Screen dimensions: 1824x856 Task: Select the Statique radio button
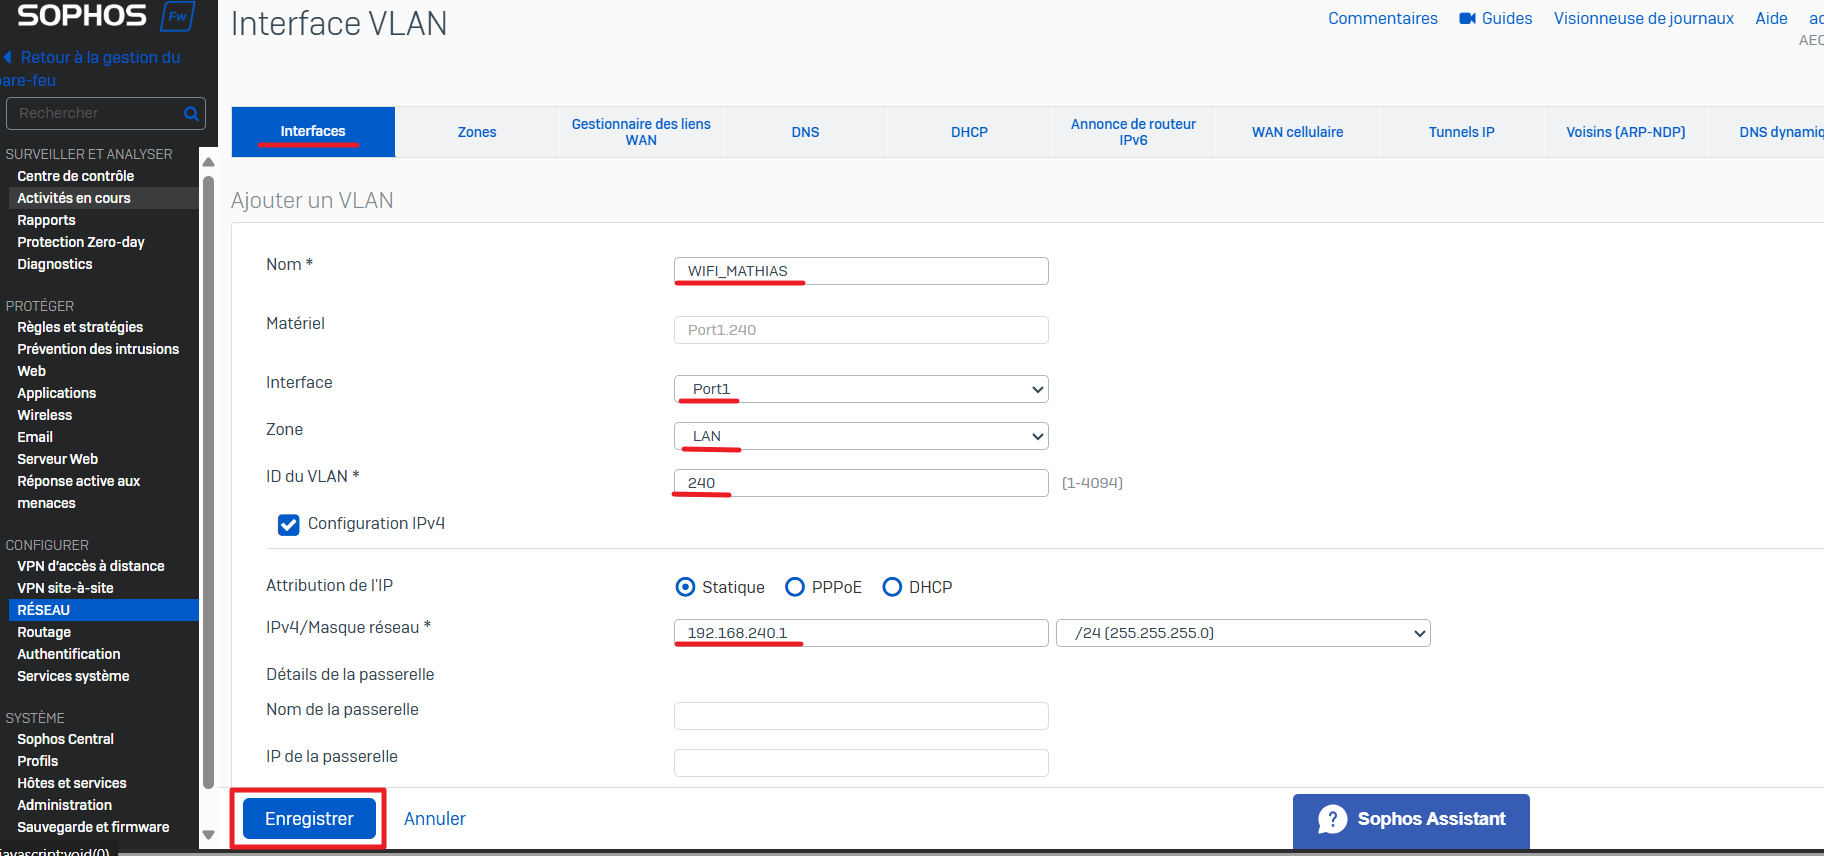tap(685, 587)
